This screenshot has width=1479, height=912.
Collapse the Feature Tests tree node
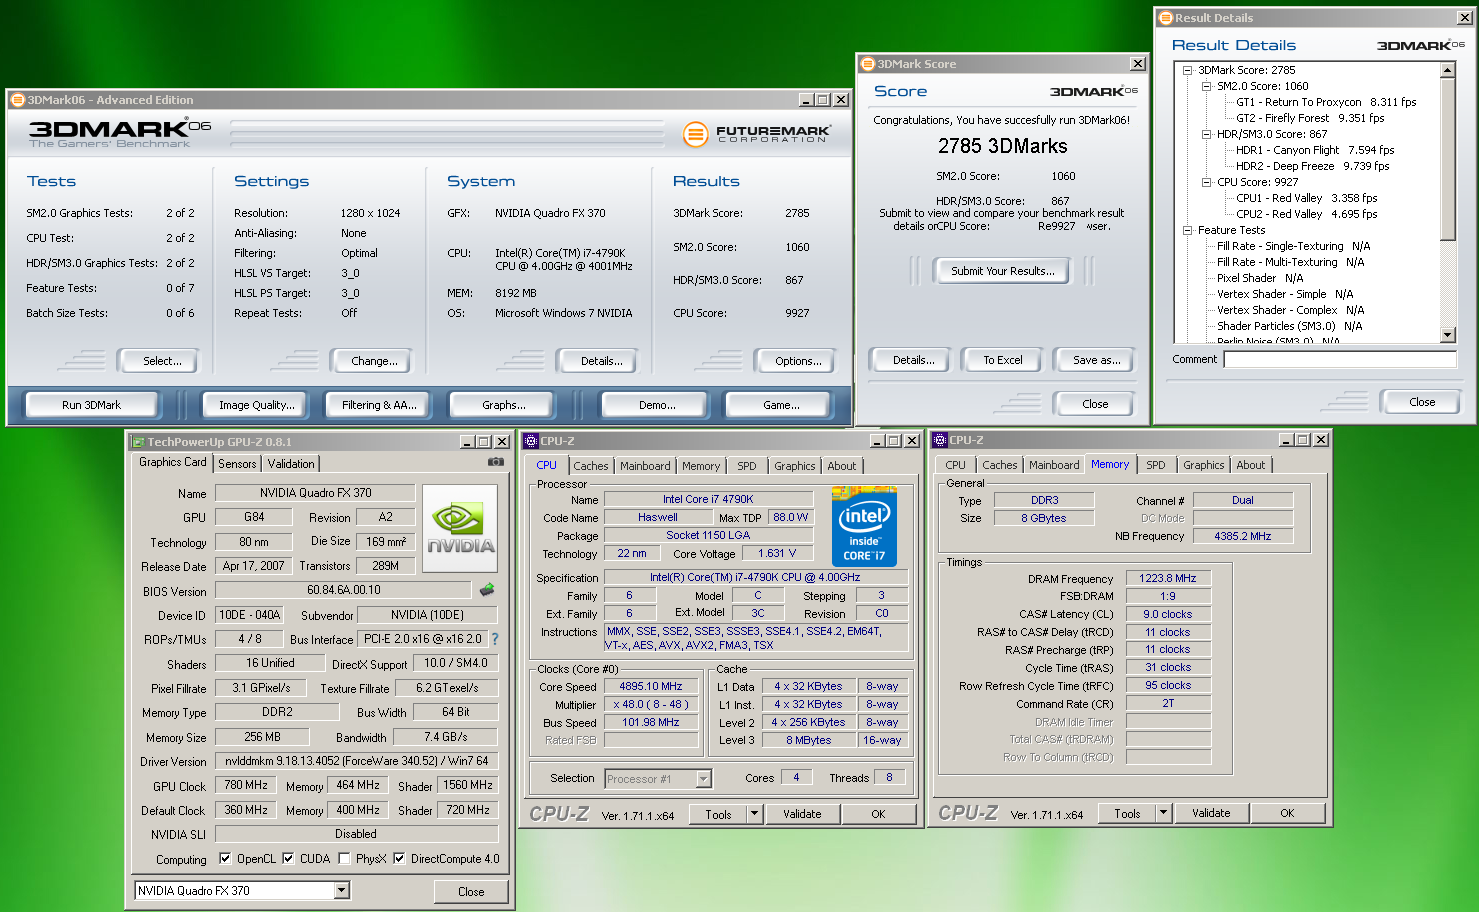click(x=1188, y=230)
